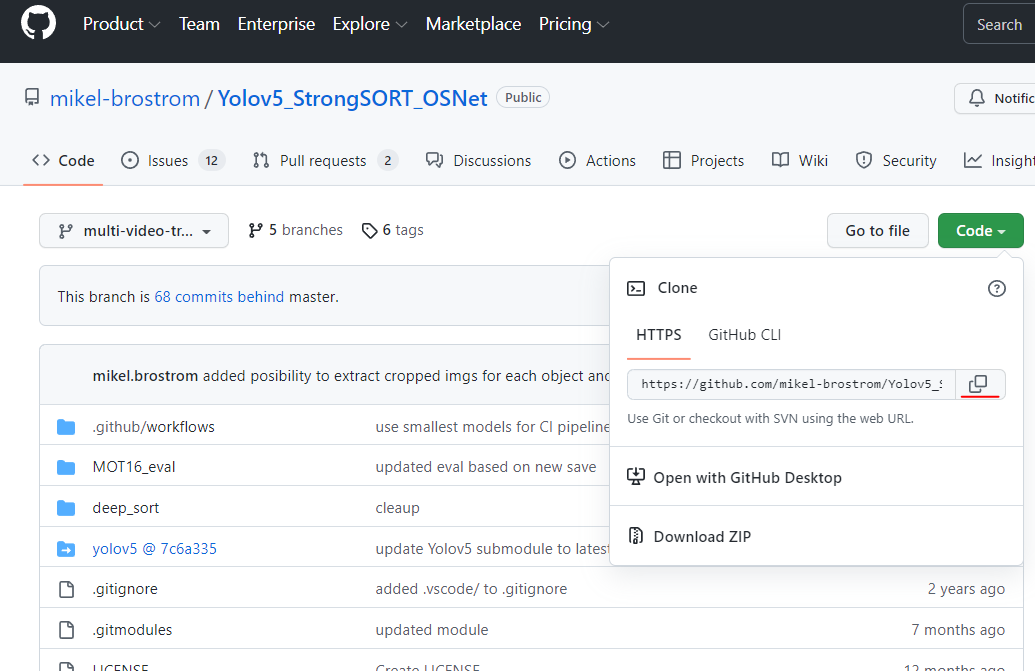
Task: Click the clone URL text field
Action: click(791, 384)
